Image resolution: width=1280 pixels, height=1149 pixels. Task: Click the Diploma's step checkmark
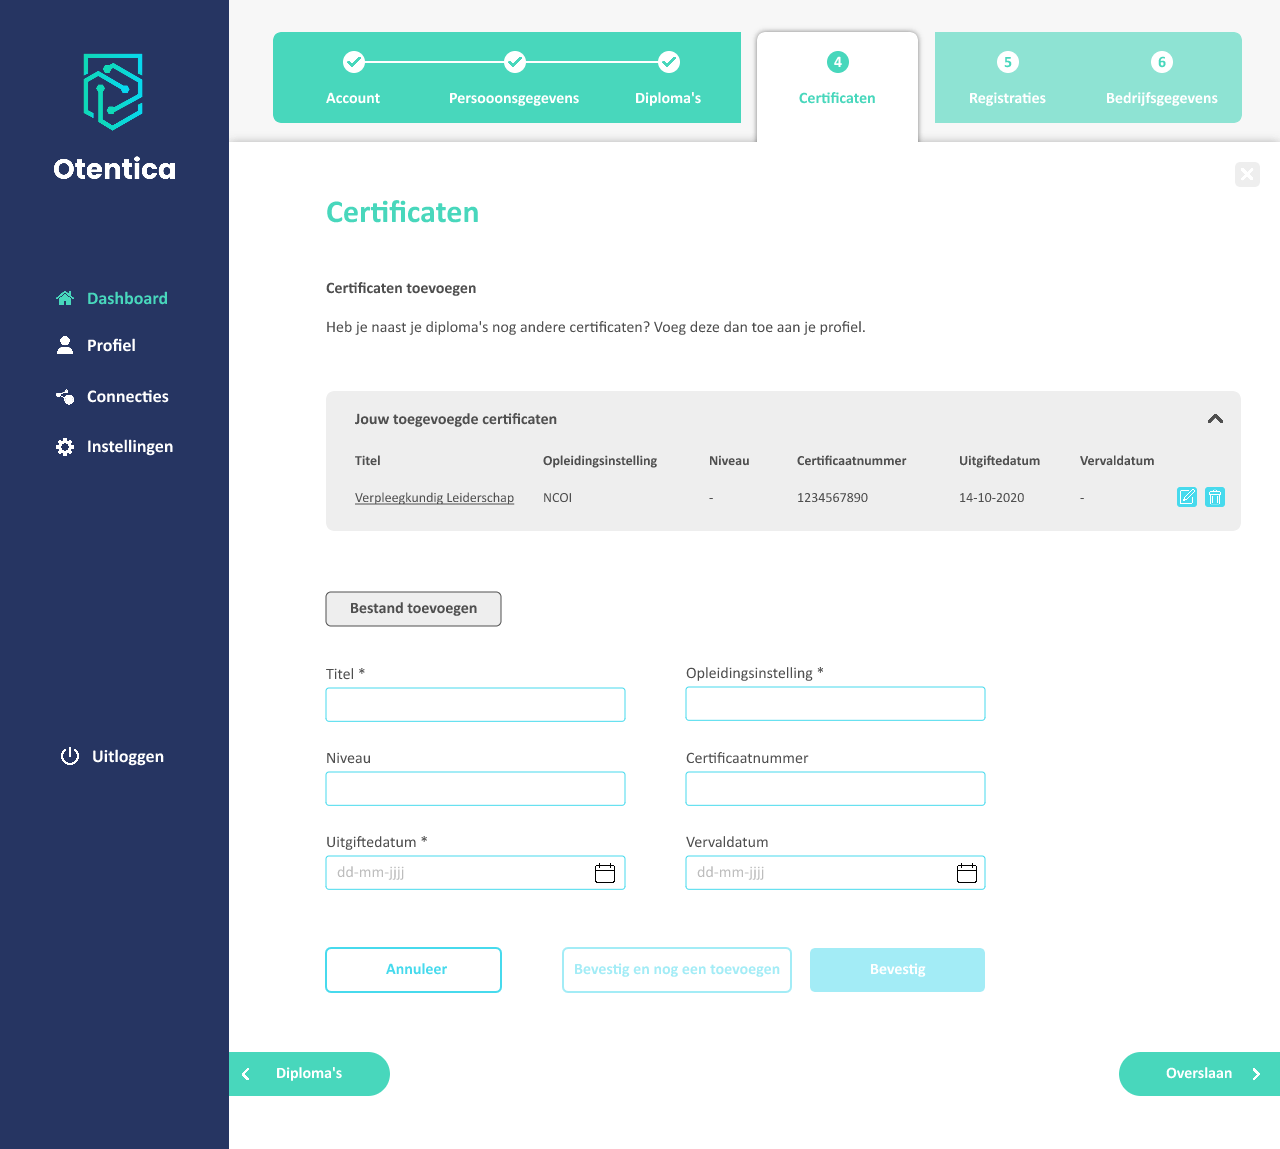click(669, 62)
